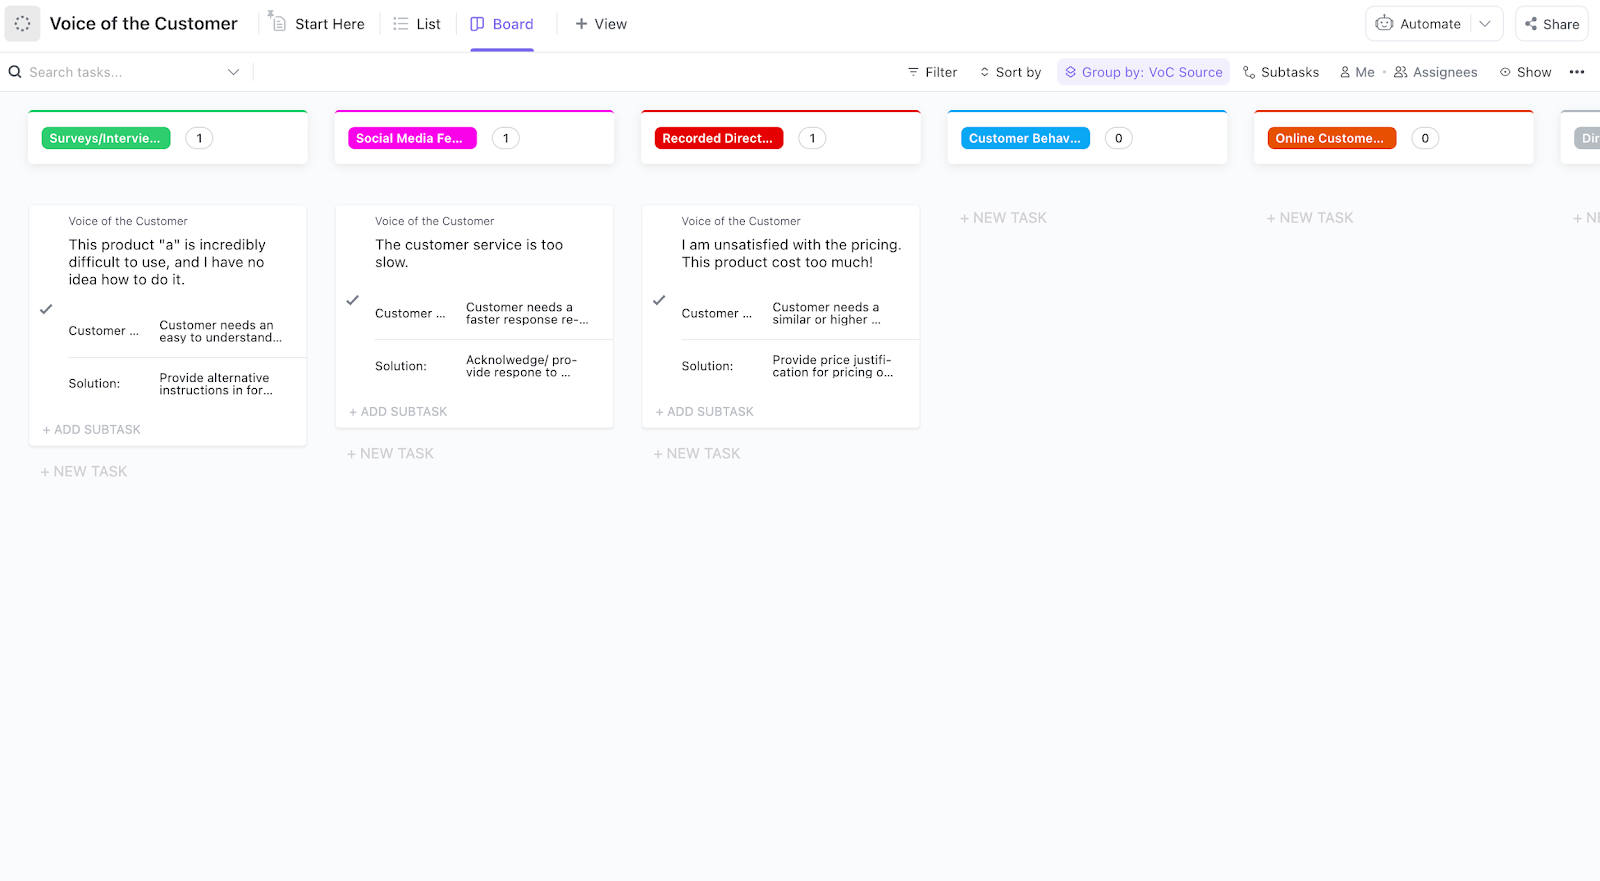The height and width of the screenshot is (881, 1600).
Task: Open the Filter options
Action: tap(932, 72)
